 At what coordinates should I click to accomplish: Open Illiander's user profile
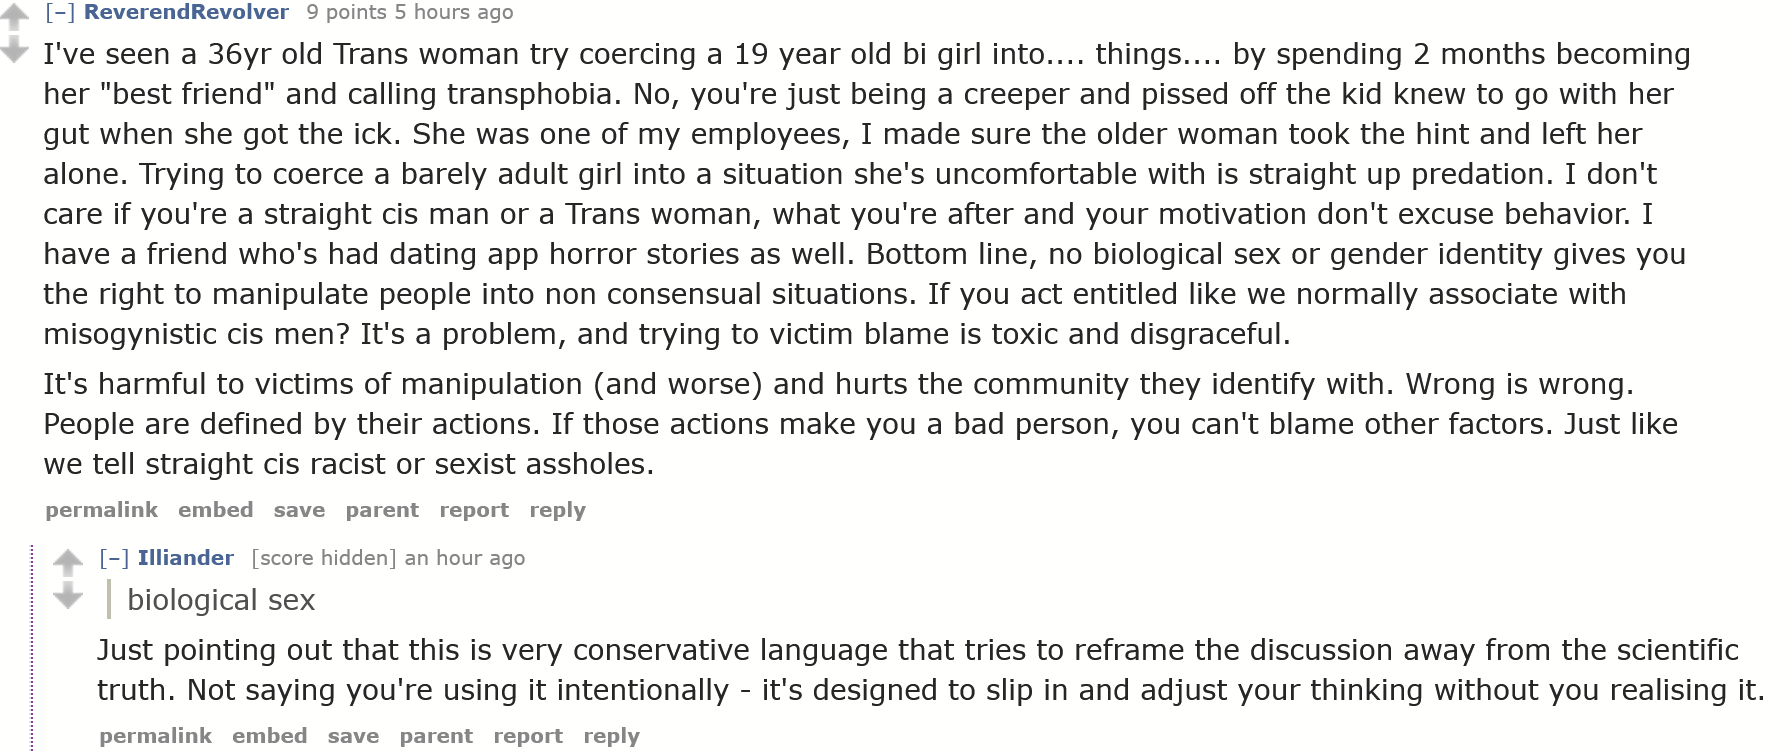pos(185,558)
